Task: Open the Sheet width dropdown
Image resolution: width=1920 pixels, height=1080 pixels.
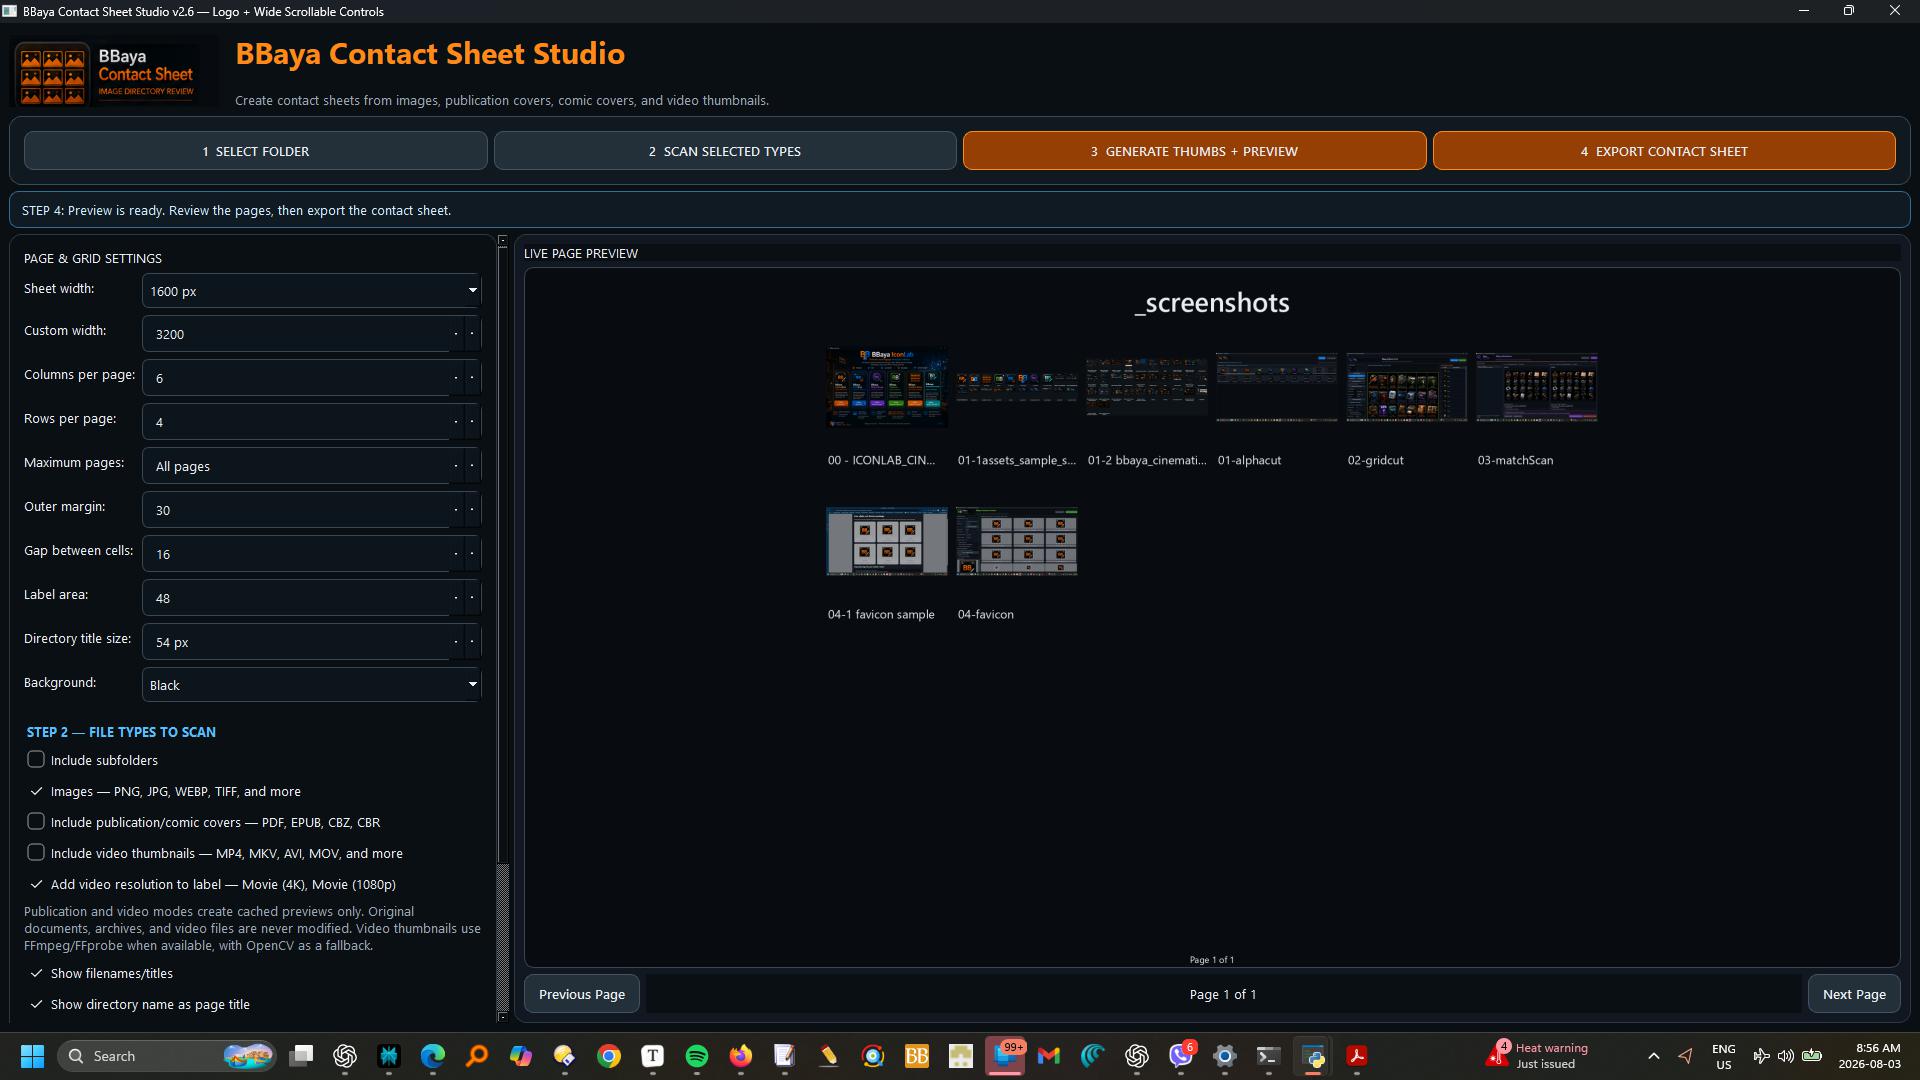Action: click(312, 291)
